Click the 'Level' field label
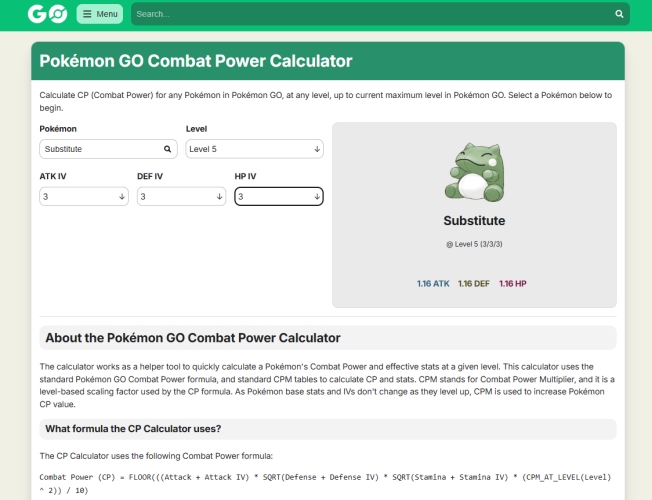 196,129
